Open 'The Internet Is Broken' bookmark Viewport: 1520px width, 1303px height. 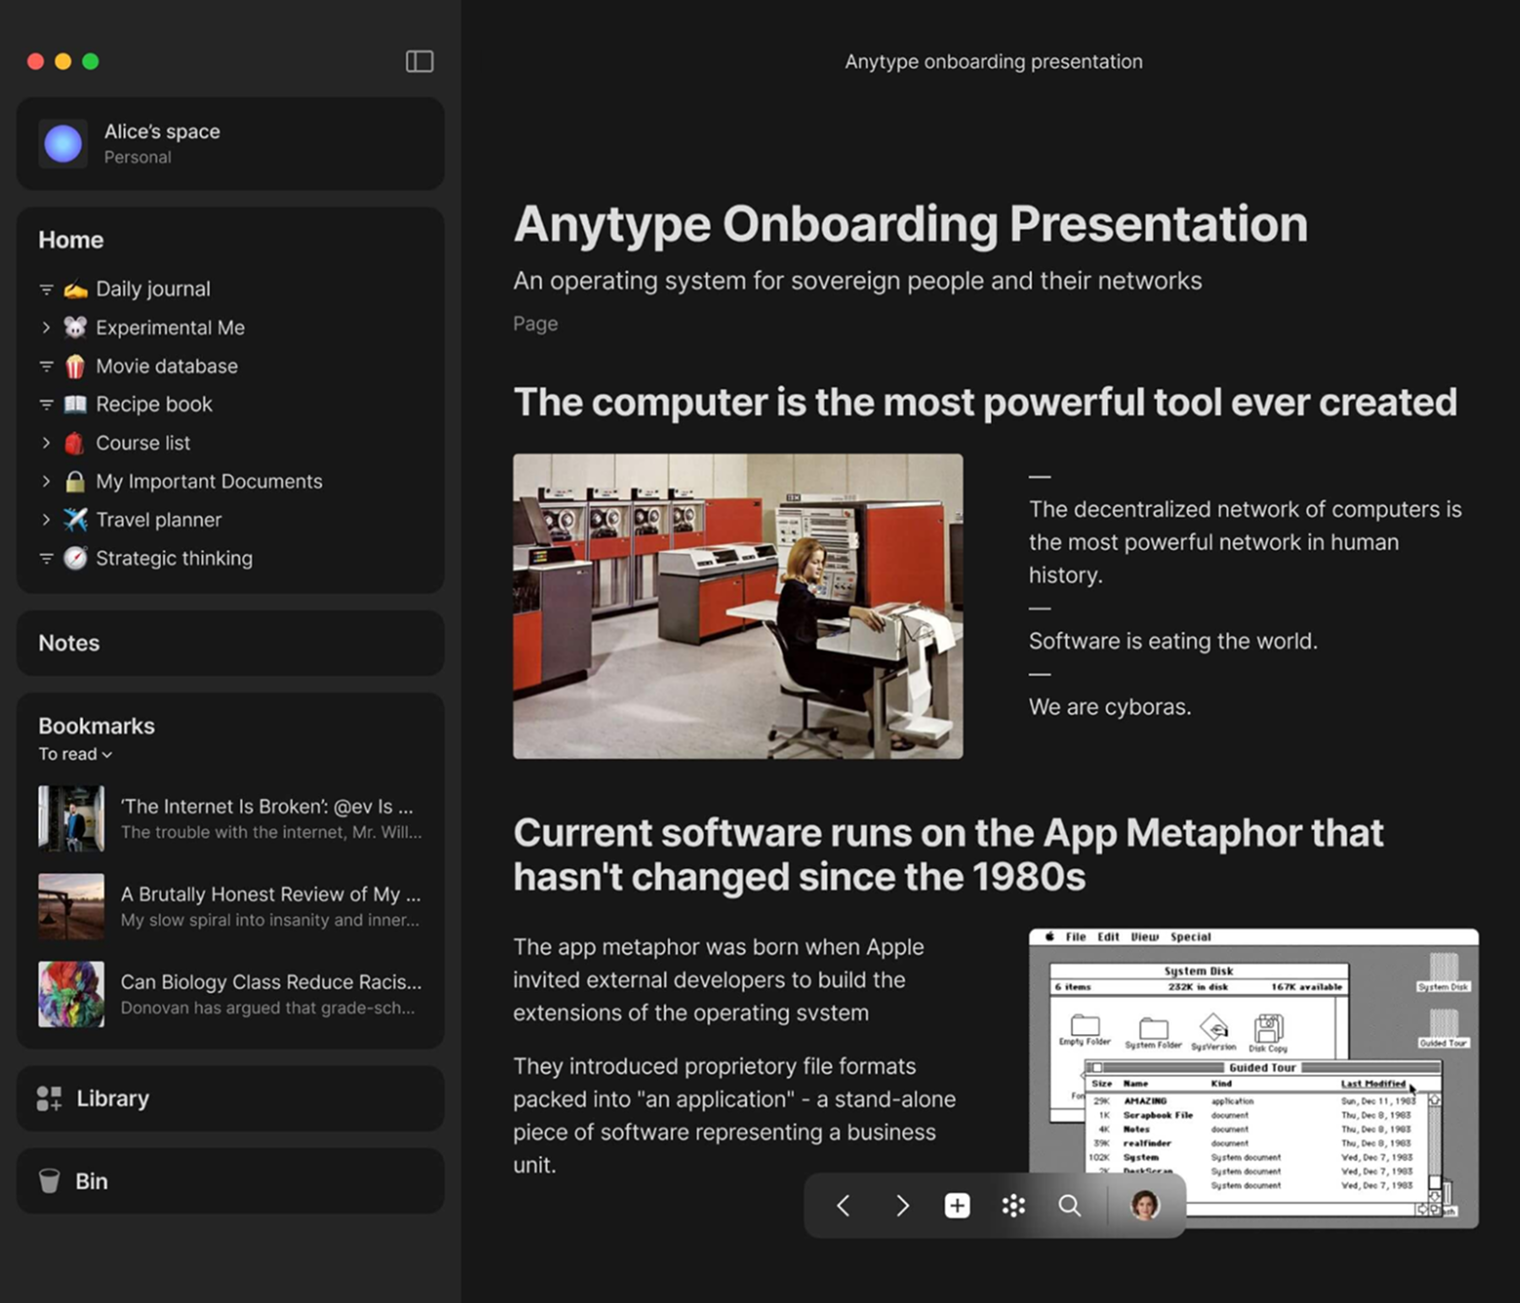tap(230, 818)
